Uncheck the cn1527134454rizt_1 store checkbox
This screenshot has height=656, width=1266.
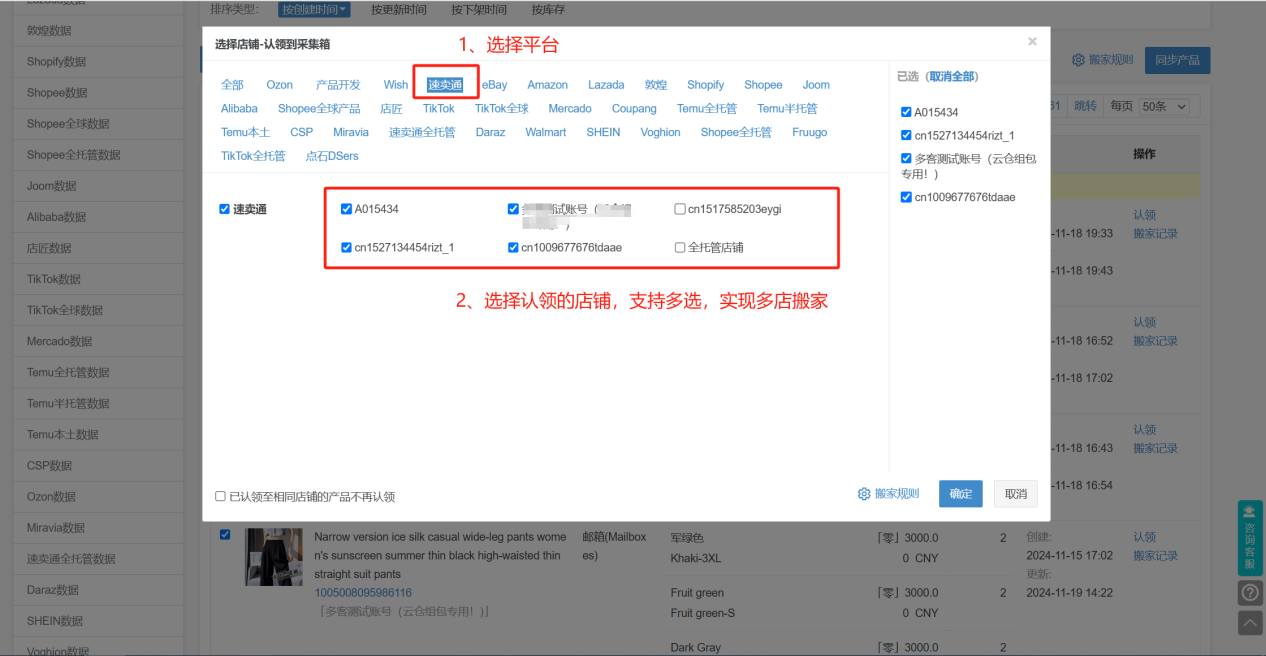[x=346, y=247]
